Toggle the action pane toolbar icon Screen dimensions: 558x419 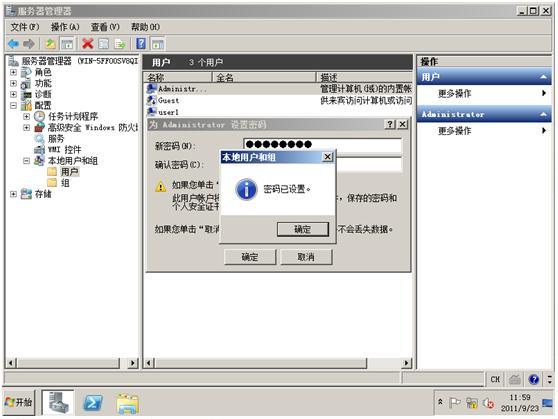(158, 44)
